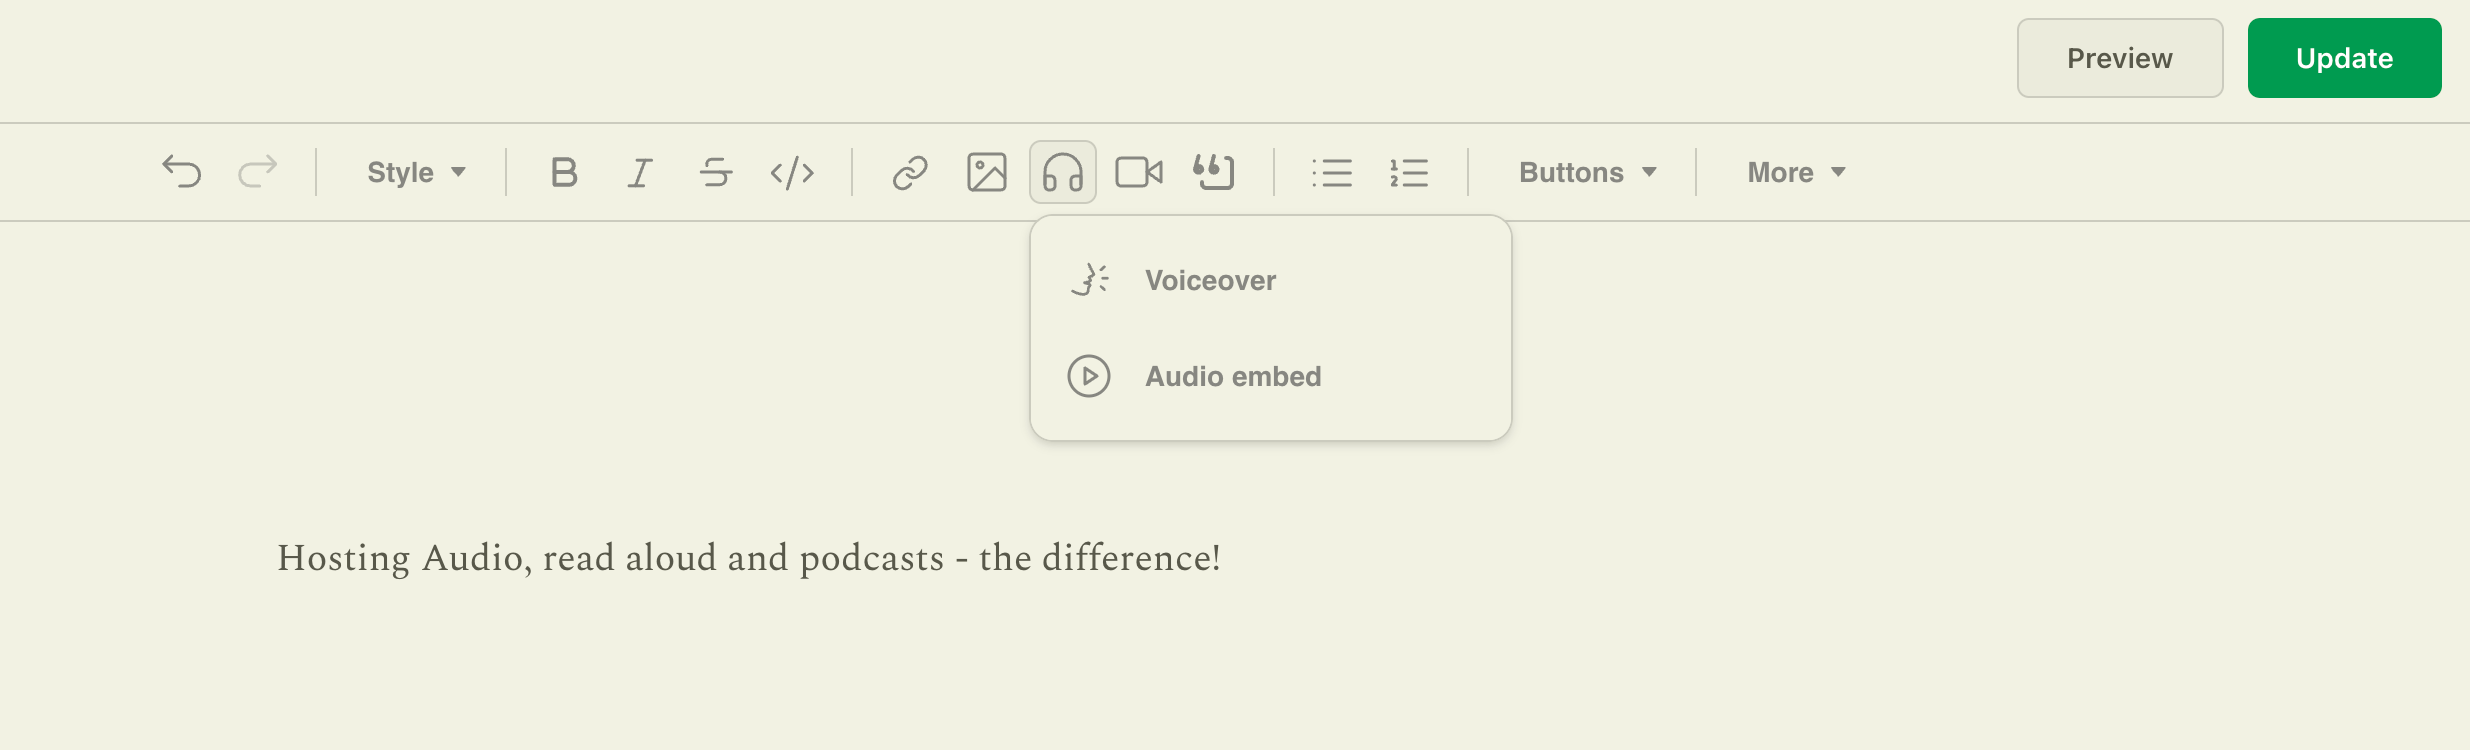Apply strikethrough formatting
The height and width of the screenshot is (750, 2470).
716,172
